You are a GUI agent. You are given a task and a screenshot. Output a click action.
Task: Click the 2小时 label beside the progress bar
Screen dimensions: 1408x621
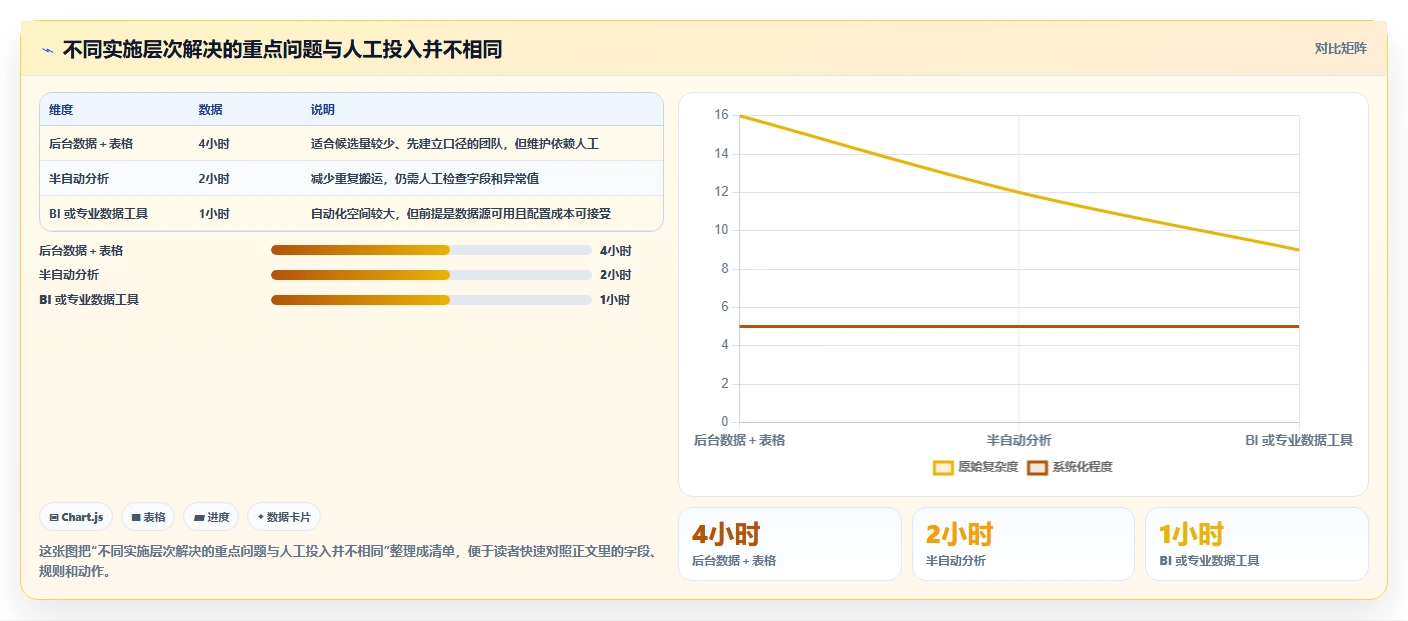(x=615, y=275)
